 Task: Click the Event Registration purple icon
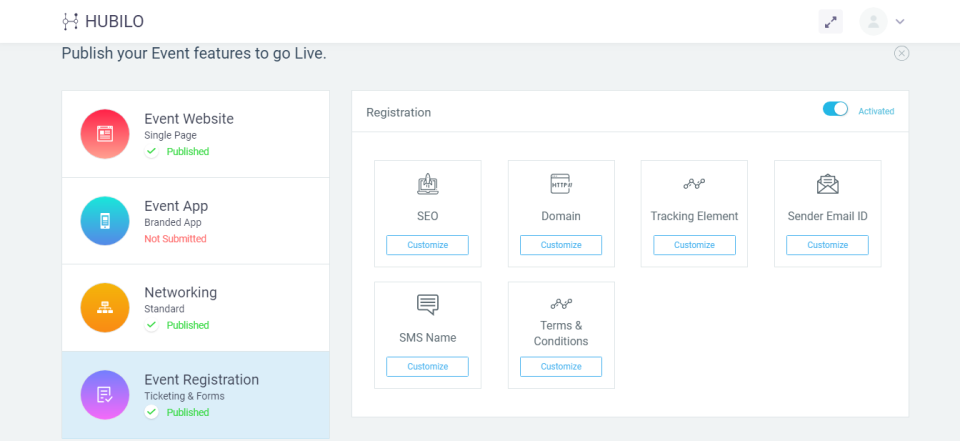[x=105, y=395]
